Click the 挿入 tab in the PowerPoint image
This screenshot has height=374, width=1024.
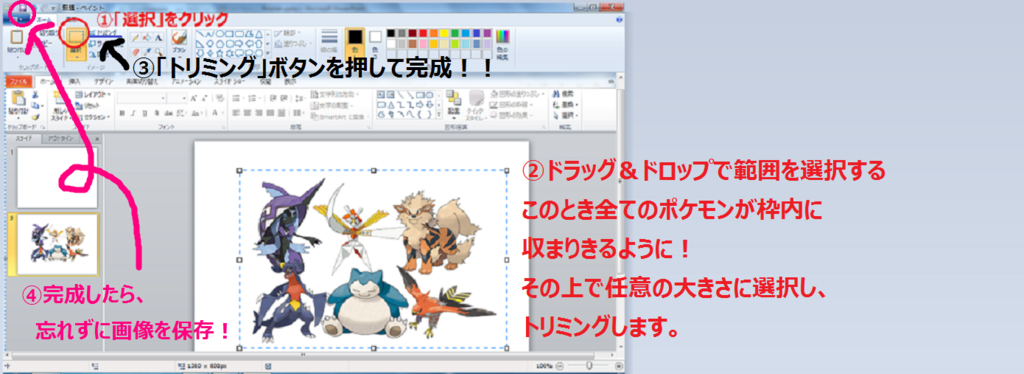coord(75,82)
